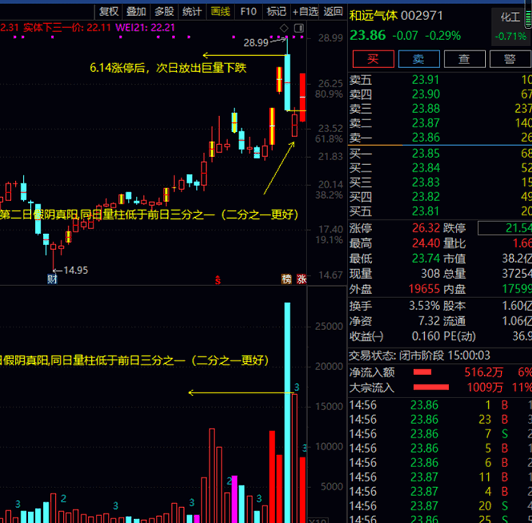532x523 pixels.
Task: Click the 标记 mark tool
Action: pos(276,12)
